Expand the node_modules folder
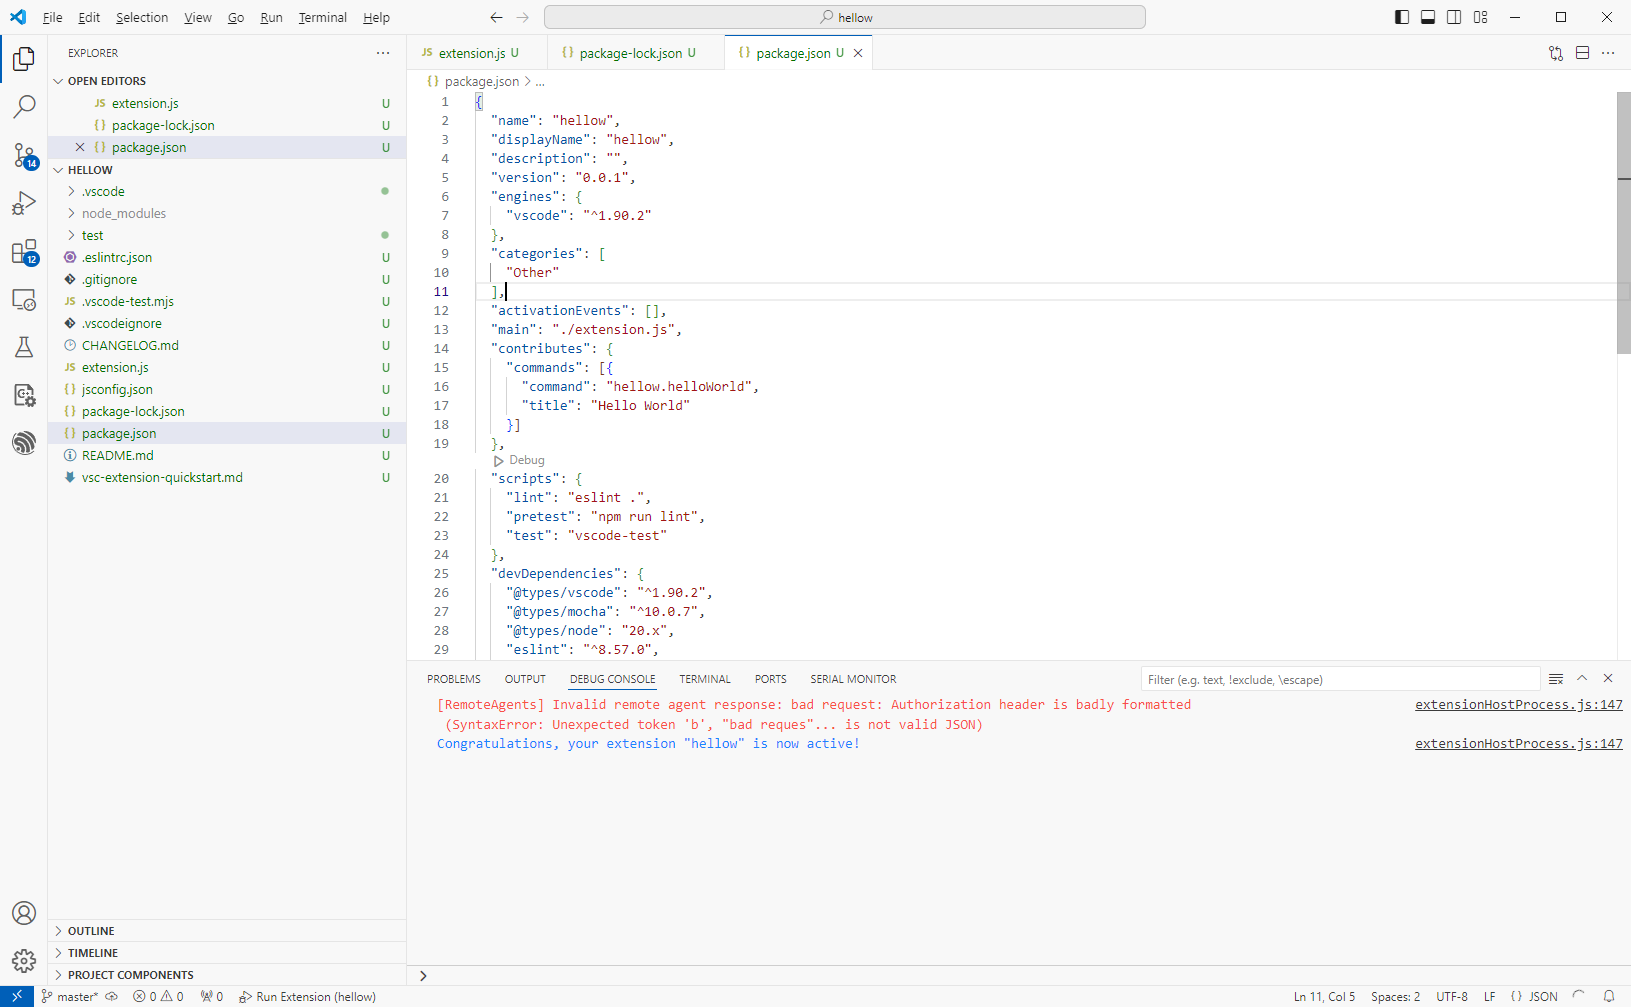The height and width of the screenshot is (1007, 1631). click(x=72, y=213)
